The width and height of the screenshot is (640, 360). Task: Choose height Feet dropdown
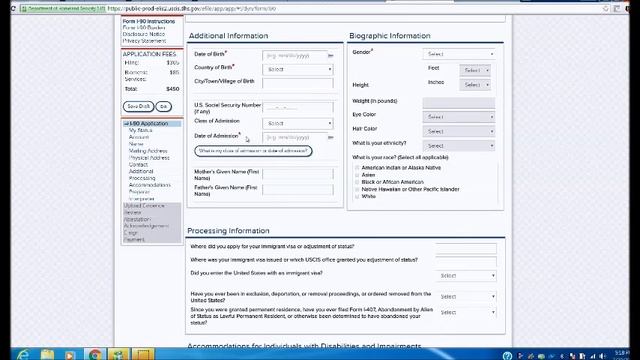pyautogui.click(x=475, y=70)
